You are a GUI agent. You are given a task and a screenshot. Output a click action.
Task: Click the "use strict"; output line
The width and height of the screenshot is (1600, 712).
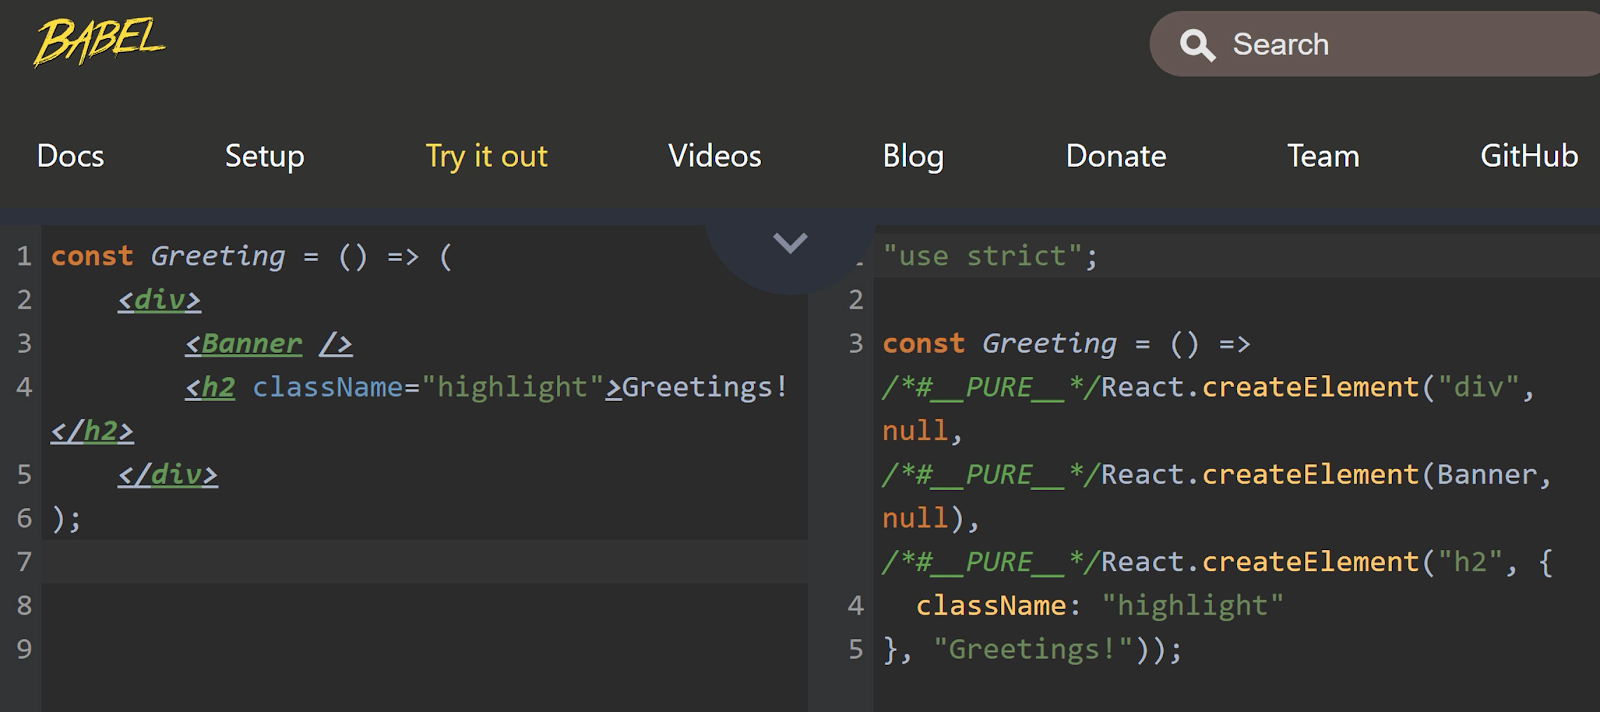[990, 257]
